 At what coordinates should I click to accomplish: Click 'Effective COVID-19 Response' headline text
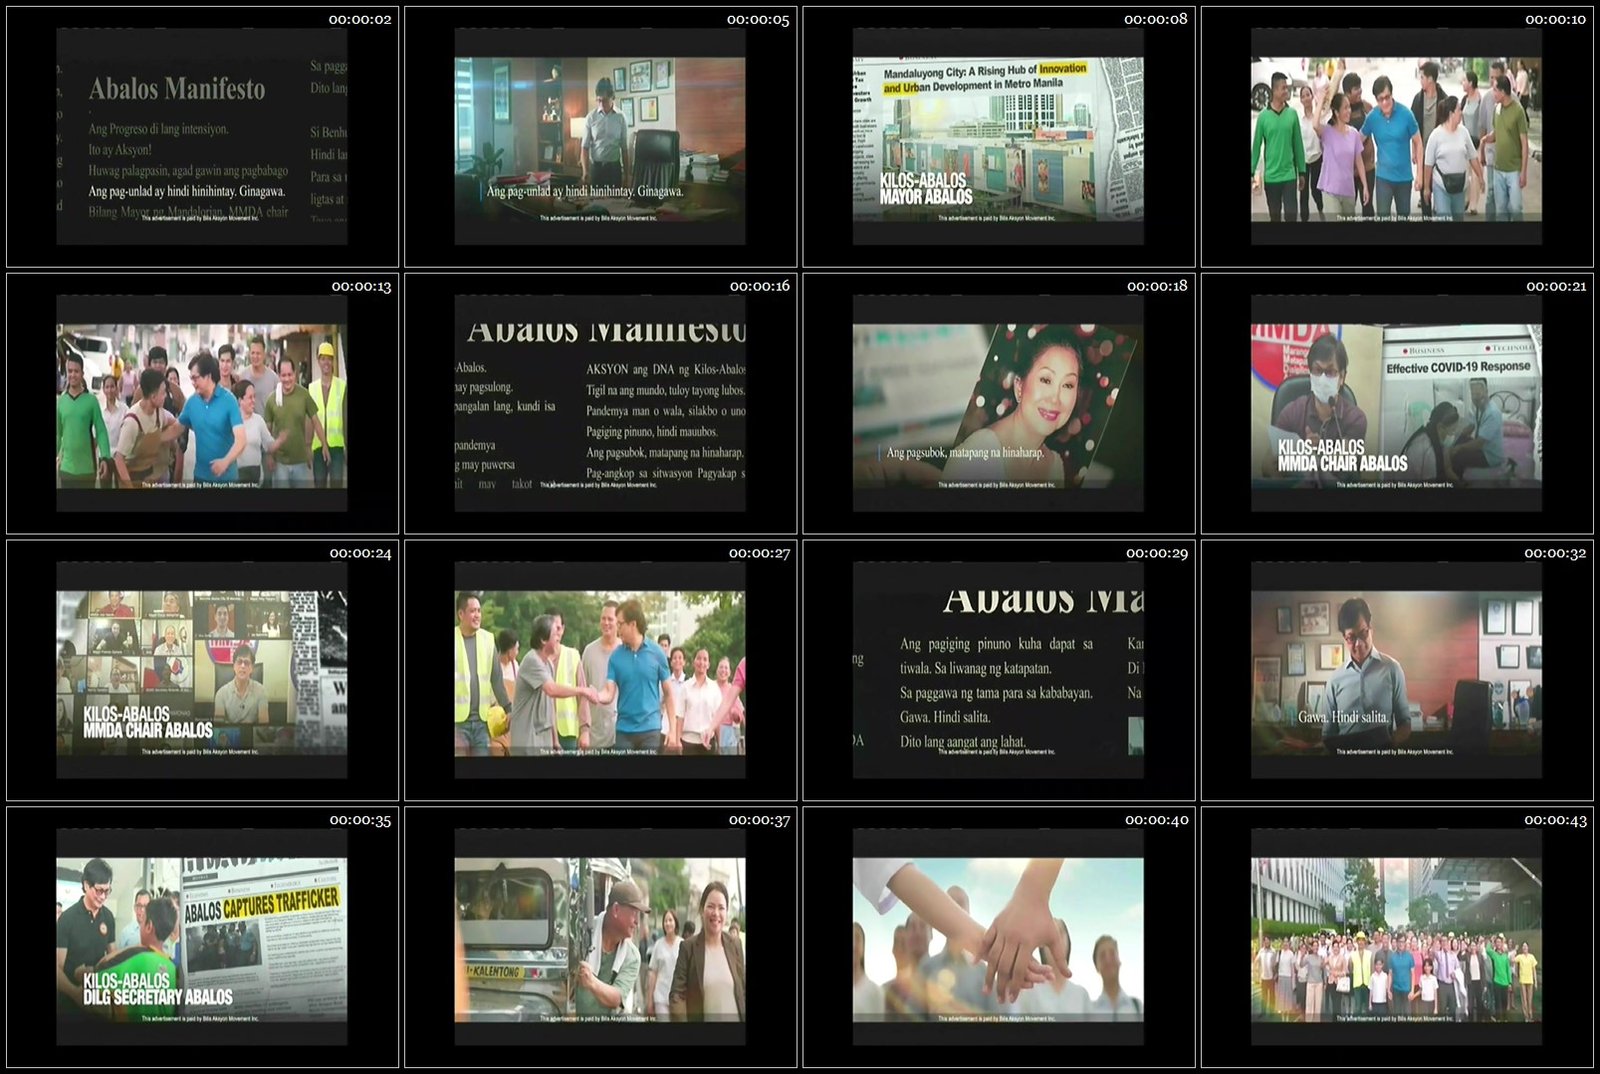pos(1458,367)
